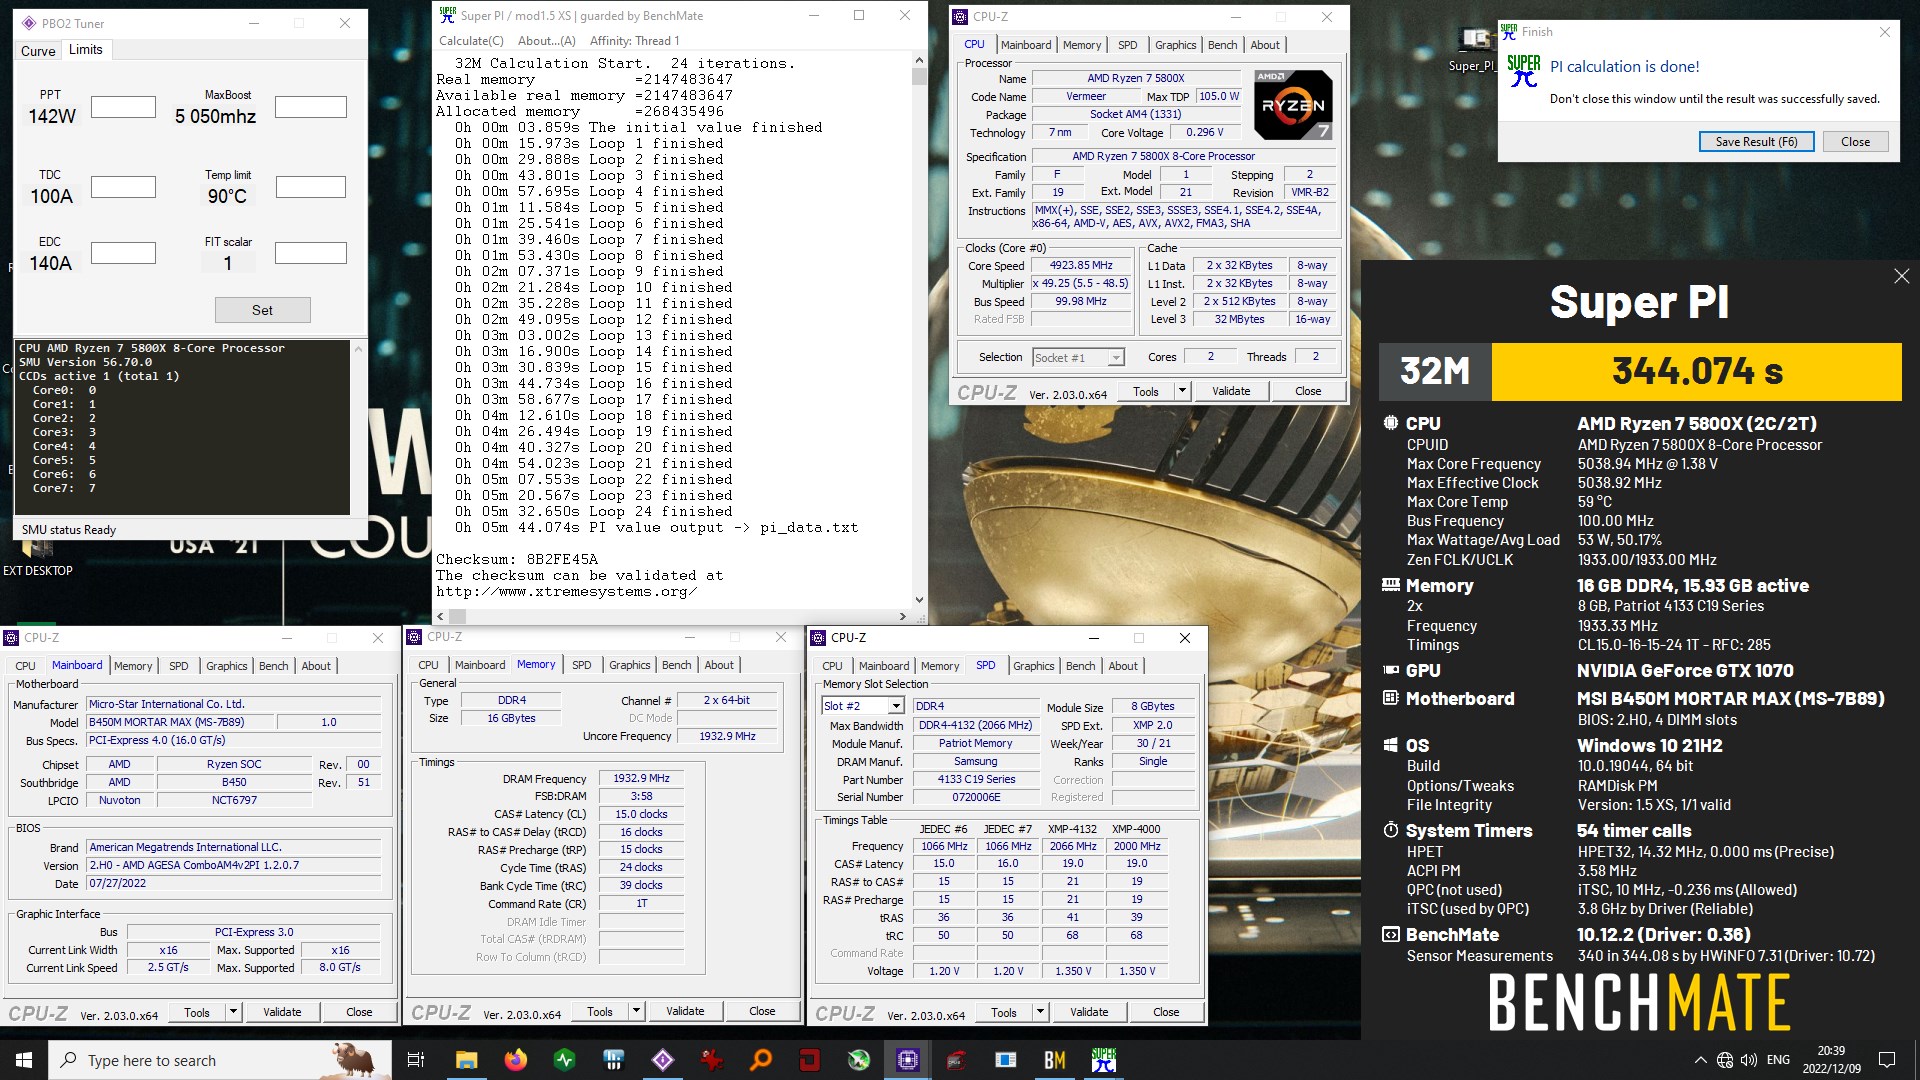Open the orange magnifier taskbar icon
1920x1080 pixels.
click(x=761, y=1060)
